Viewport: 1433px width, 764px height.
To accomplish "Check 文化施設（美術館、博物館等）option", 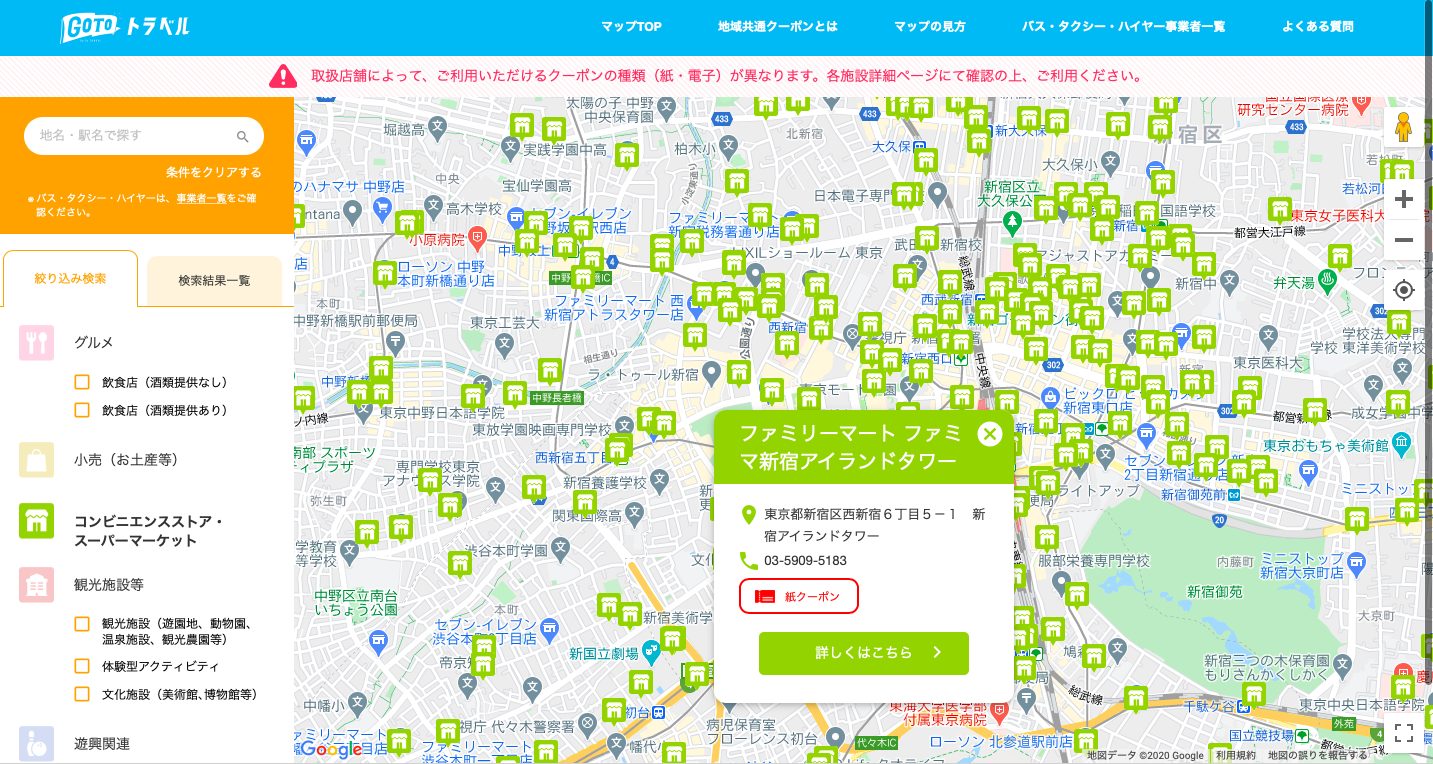I will click(83, 694).
